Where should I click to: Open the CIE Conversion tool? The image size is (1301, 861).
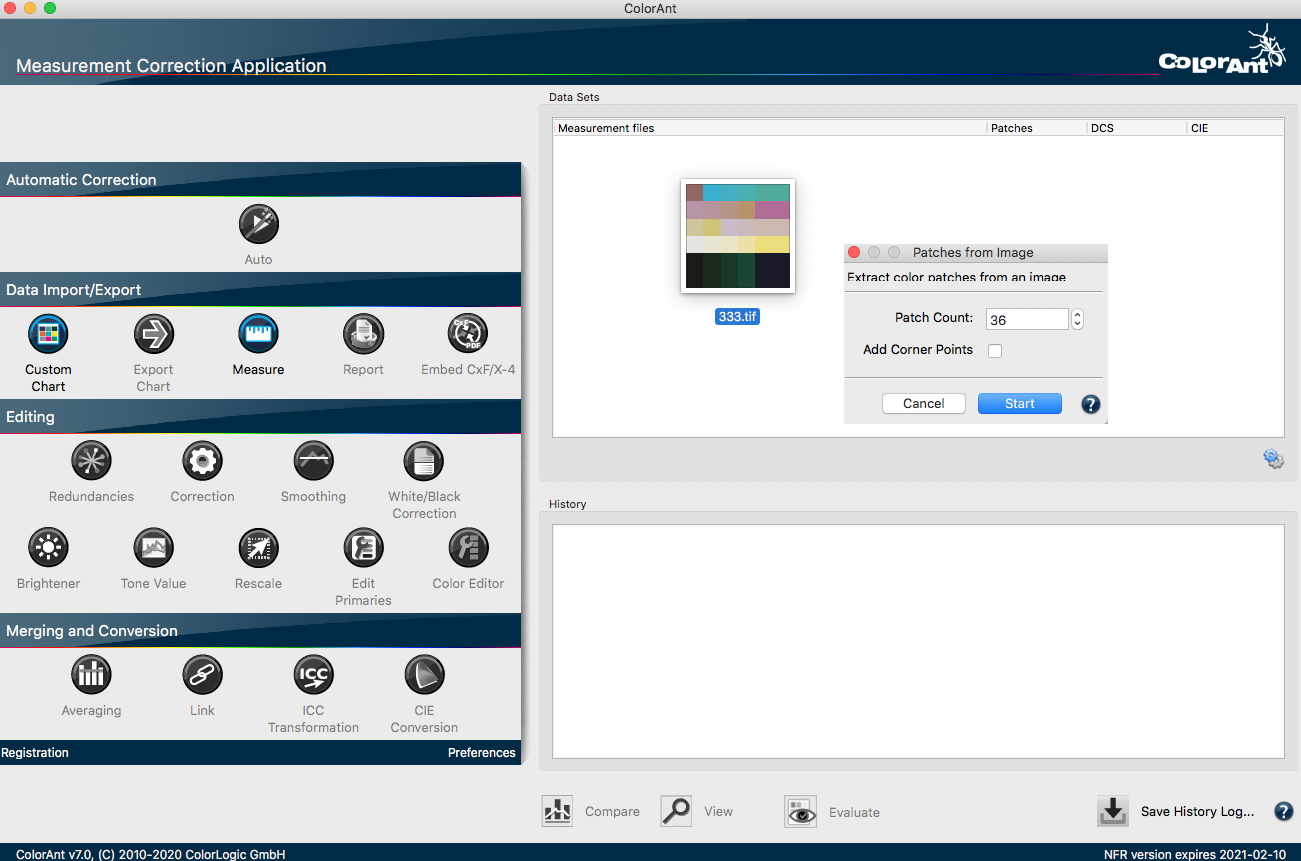coord(424,675)
